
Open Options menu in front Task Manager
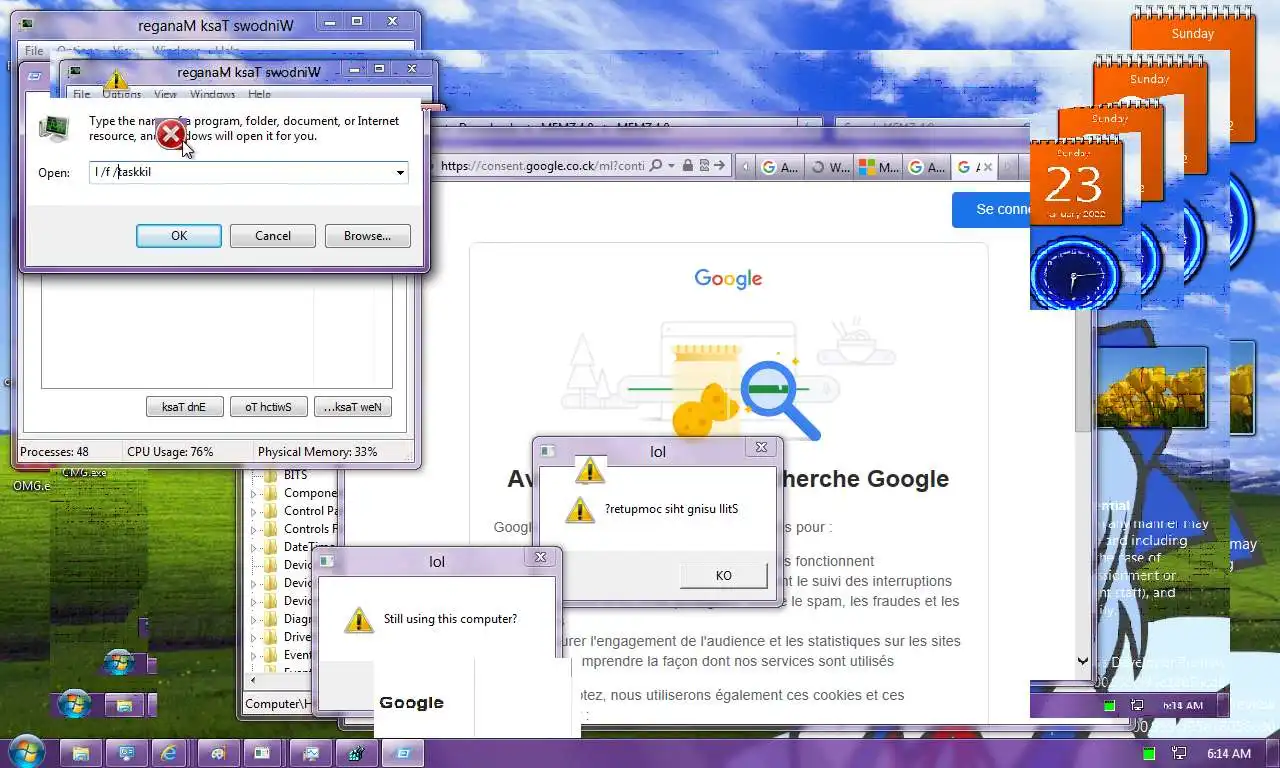(121, 95)
